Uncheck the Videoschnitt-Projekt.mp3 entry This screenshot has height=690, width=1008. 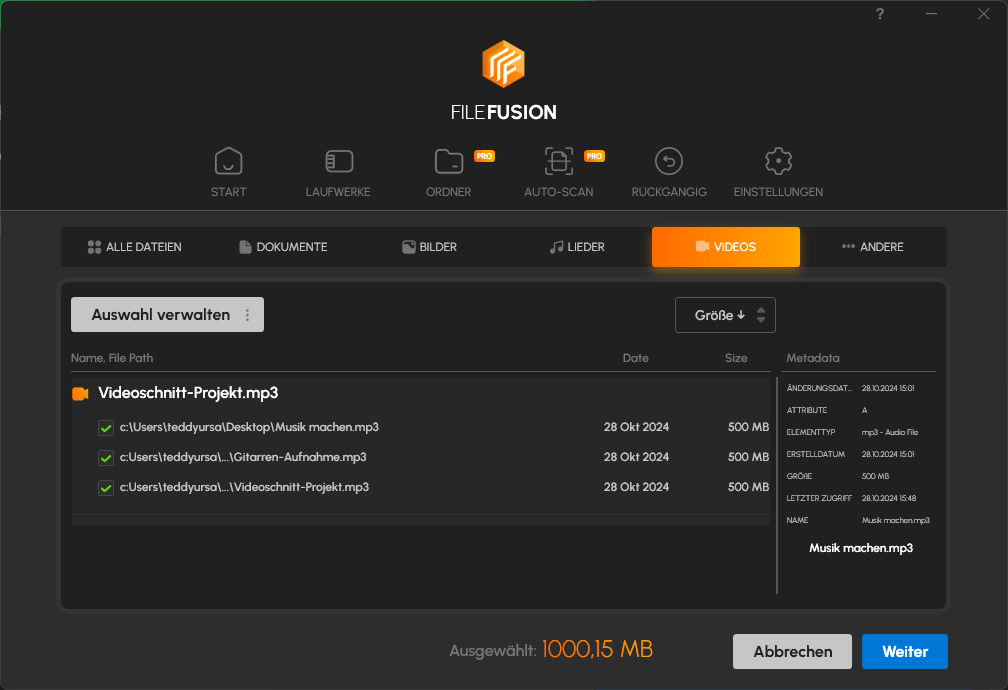[106, 487]
